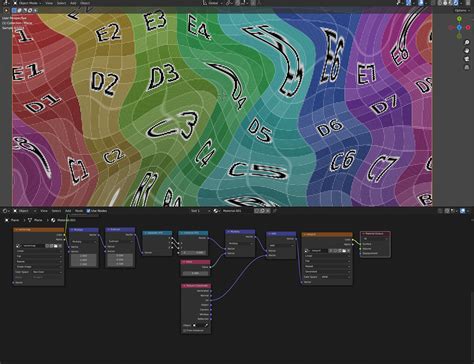Click the Value node's numeric value field
474x364 pixels.
coord(196,273)
